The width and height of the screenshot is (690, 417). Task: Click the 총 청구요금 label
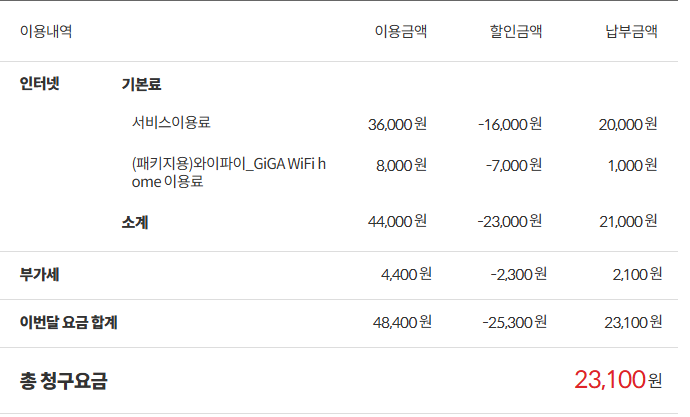tap(63, 380)
